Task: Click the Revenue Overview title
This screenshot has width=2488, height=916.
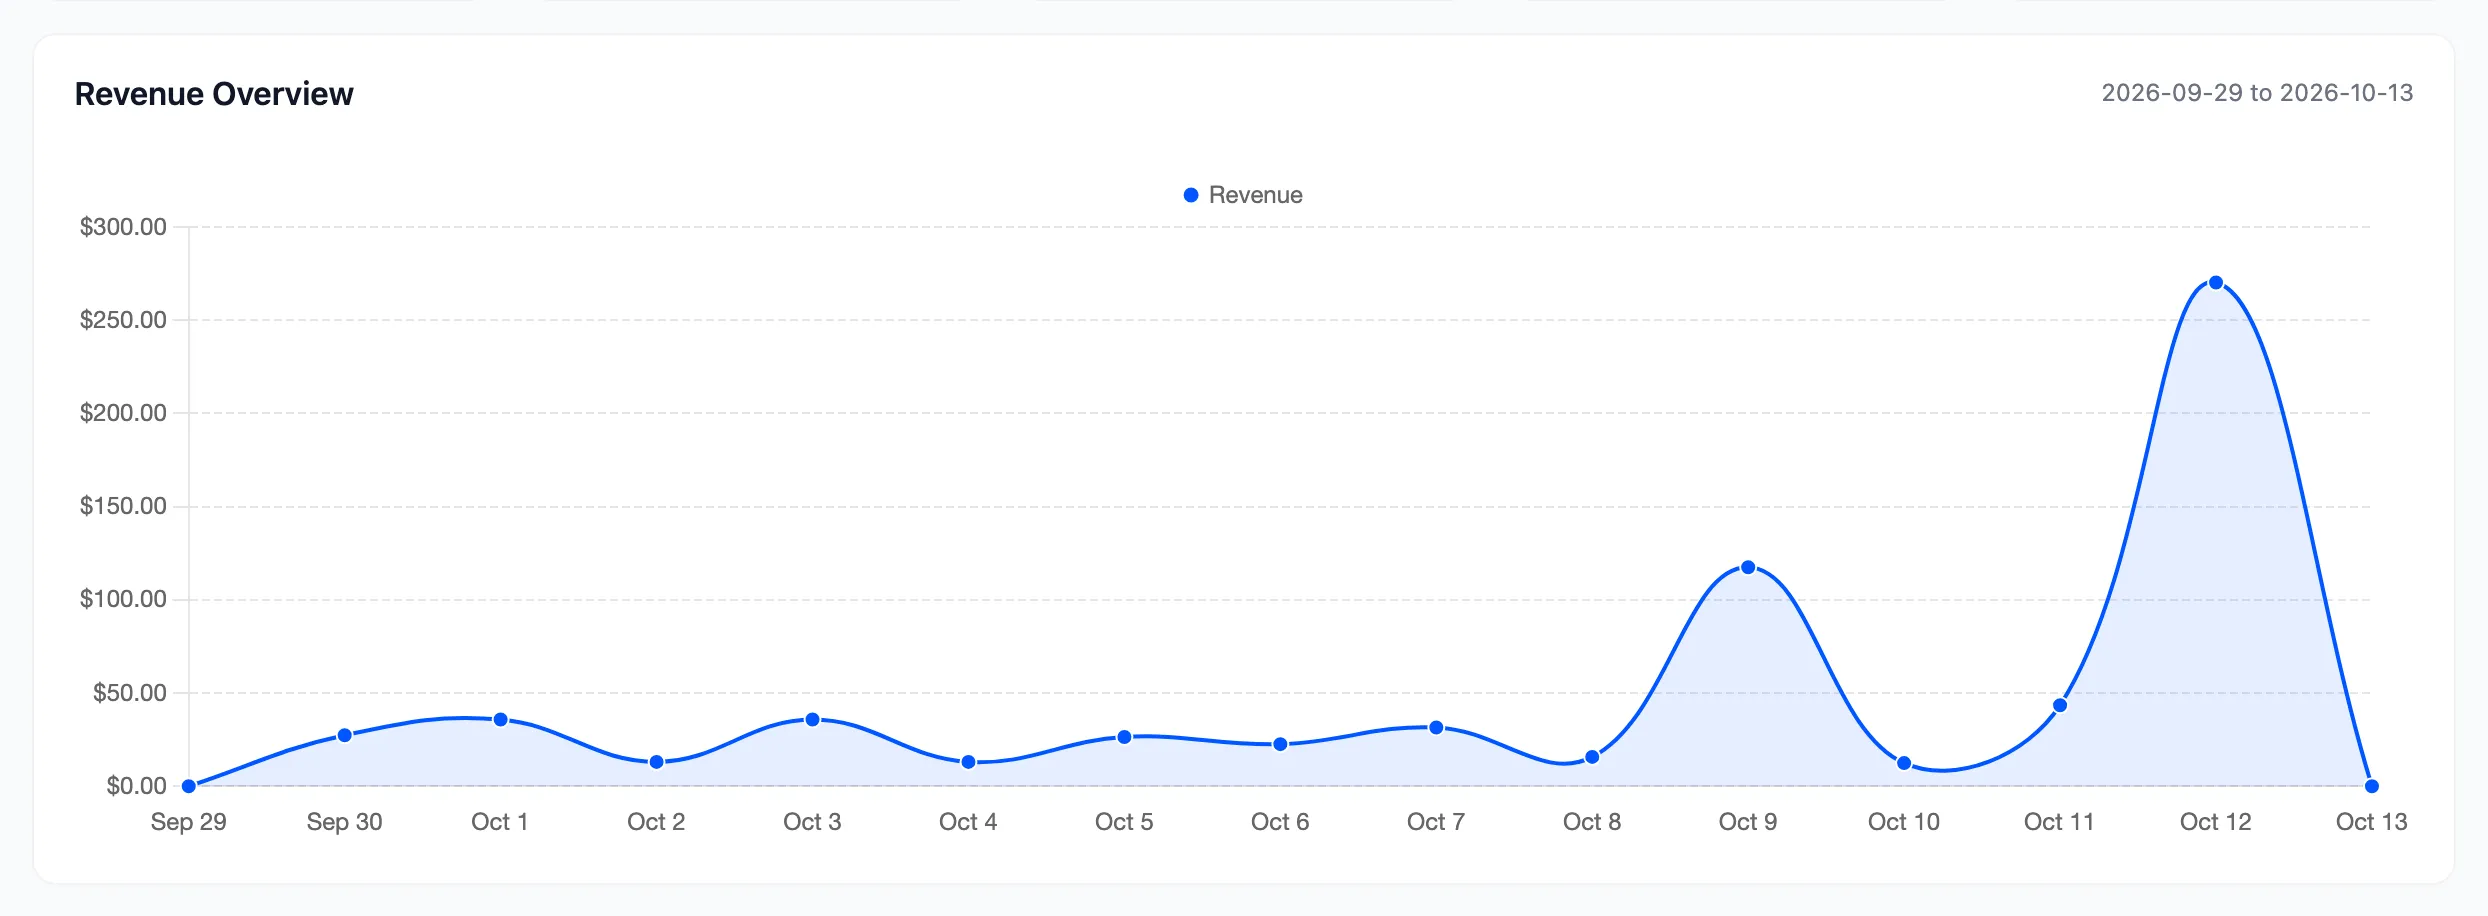Action: [214, 94]
